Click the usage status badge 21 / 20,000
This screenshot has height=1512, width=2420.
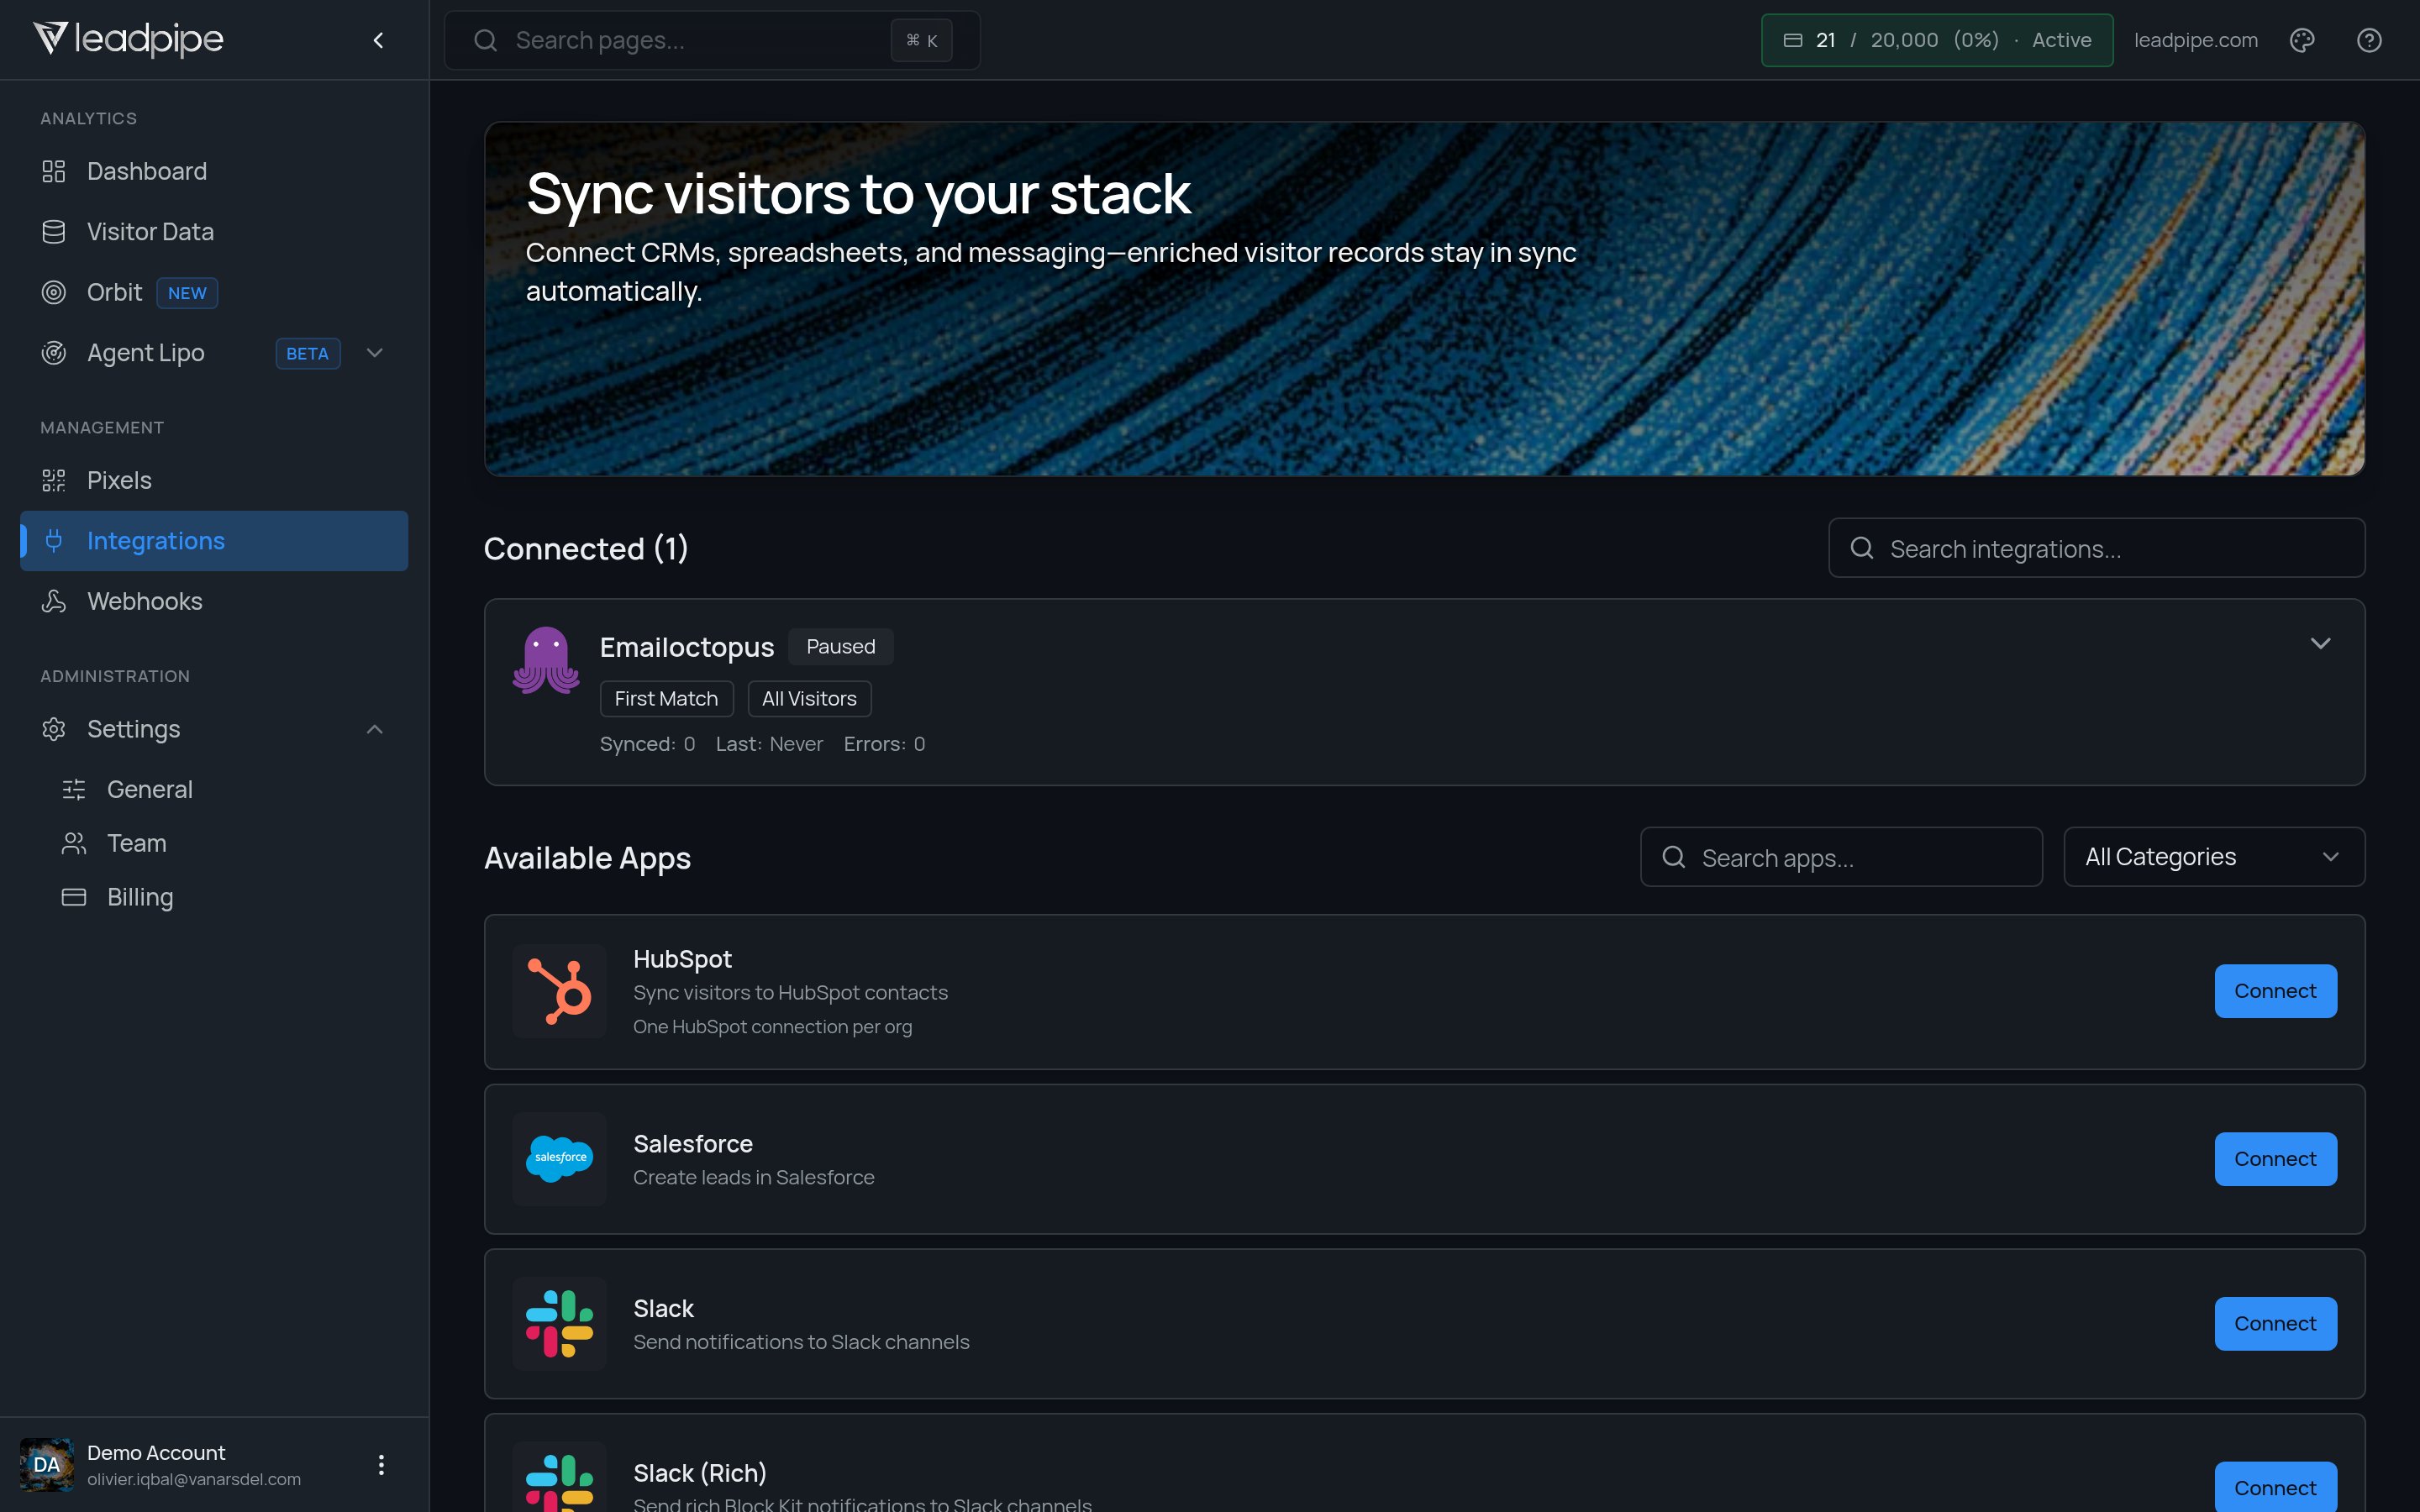[x=1937, y=40]
